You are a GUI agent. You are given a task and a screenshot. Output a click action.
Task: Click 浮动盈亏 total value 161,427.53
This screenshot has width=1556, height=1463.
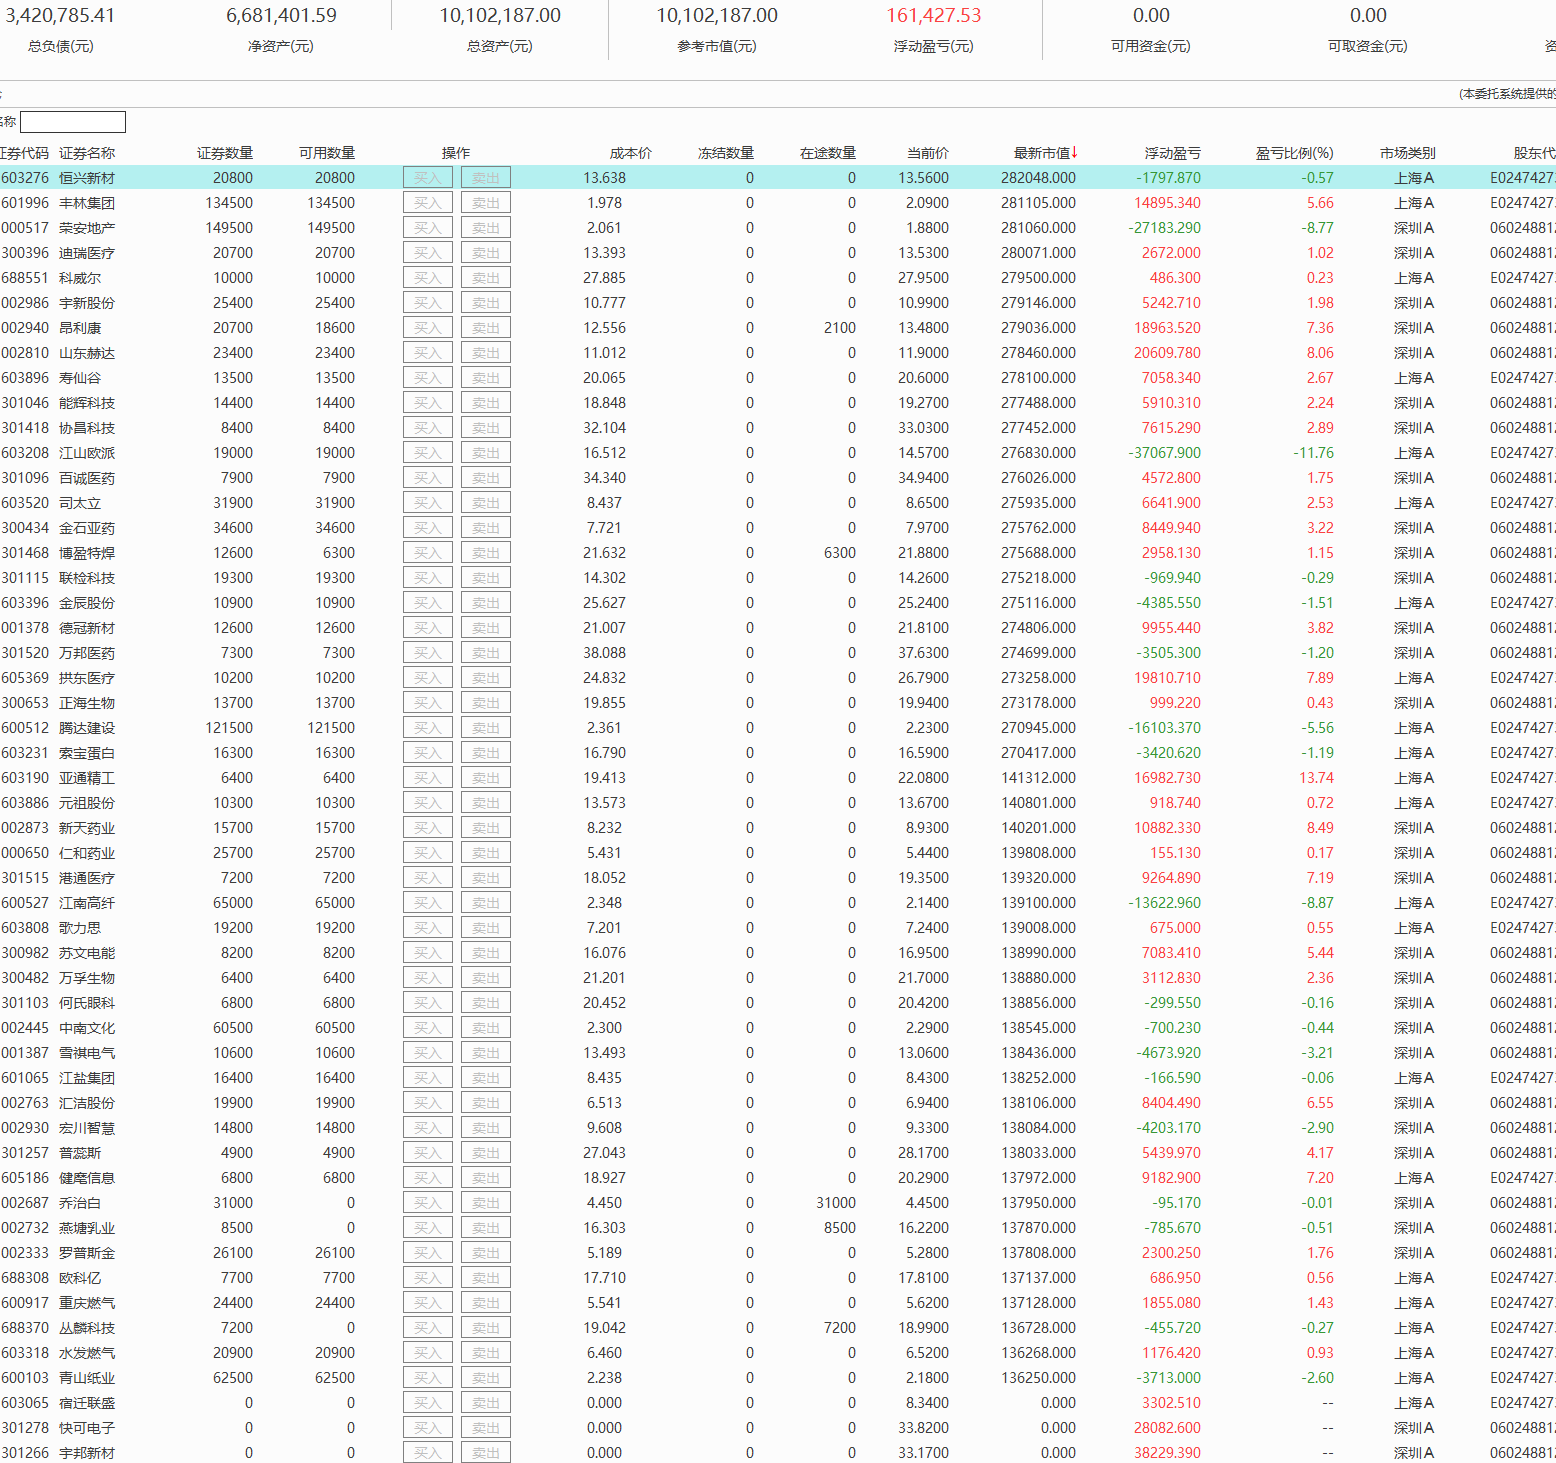tap(933, 16)
